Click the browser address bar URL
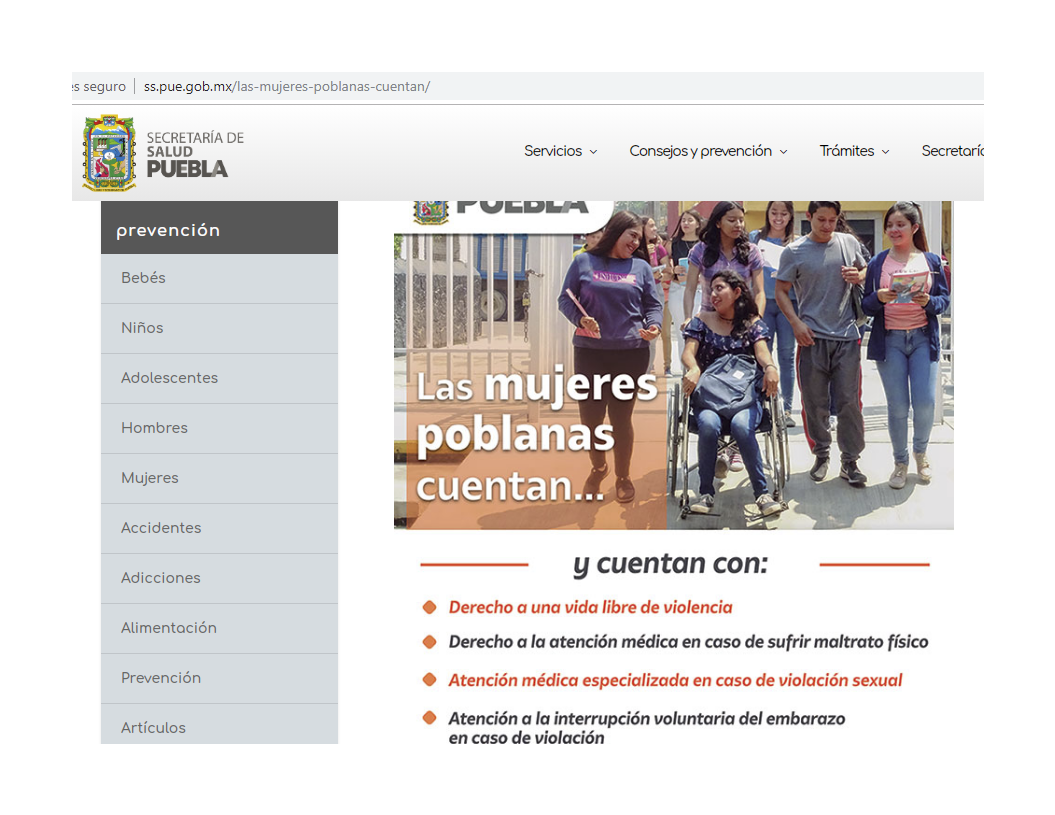Screen dimensions: 1055x815 pos(287,87)
